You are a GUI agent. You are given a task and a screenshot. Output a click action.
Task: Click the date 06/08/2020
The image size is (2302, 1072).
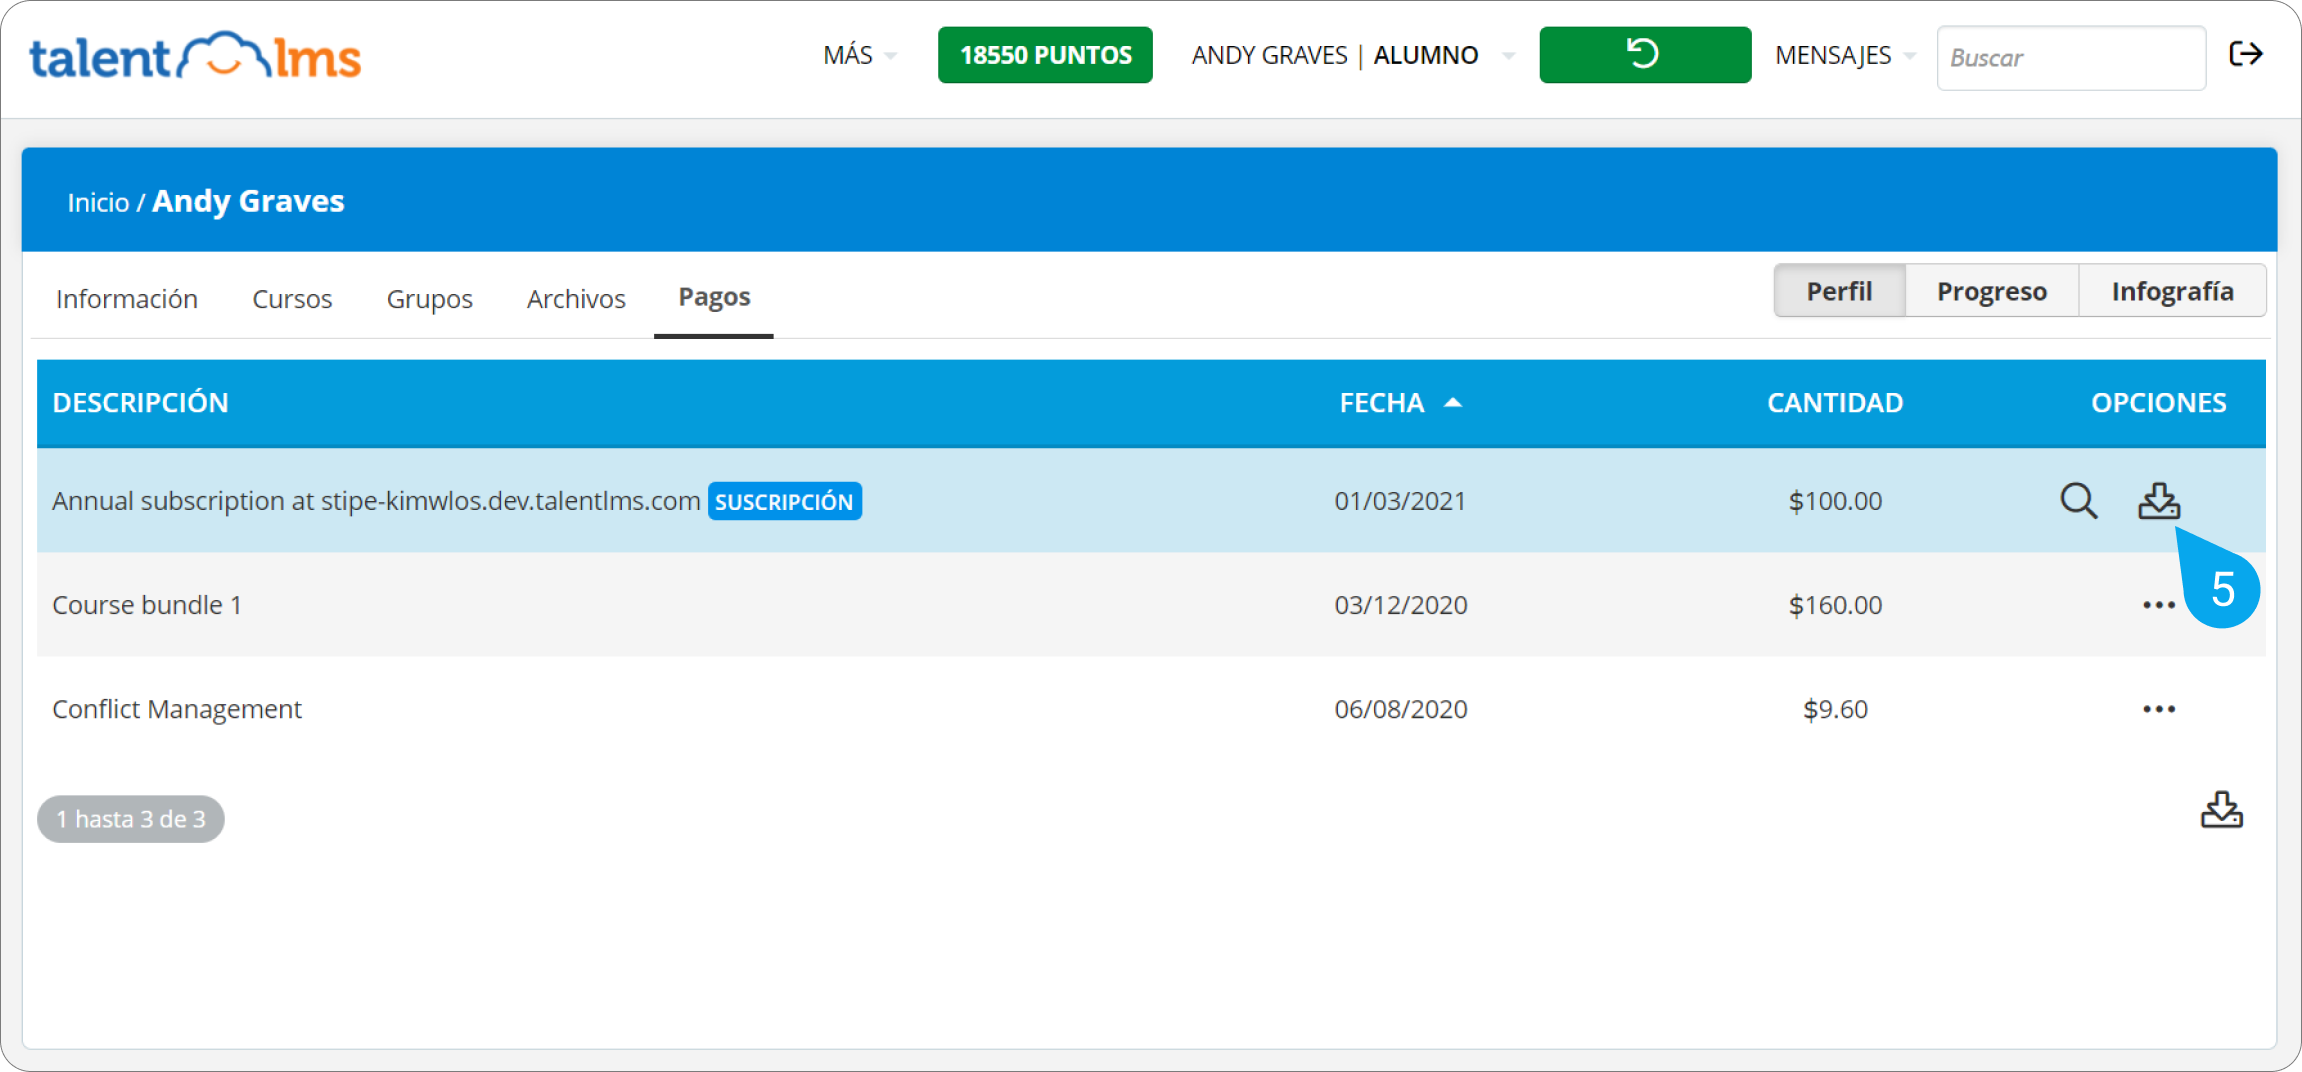1401,709
